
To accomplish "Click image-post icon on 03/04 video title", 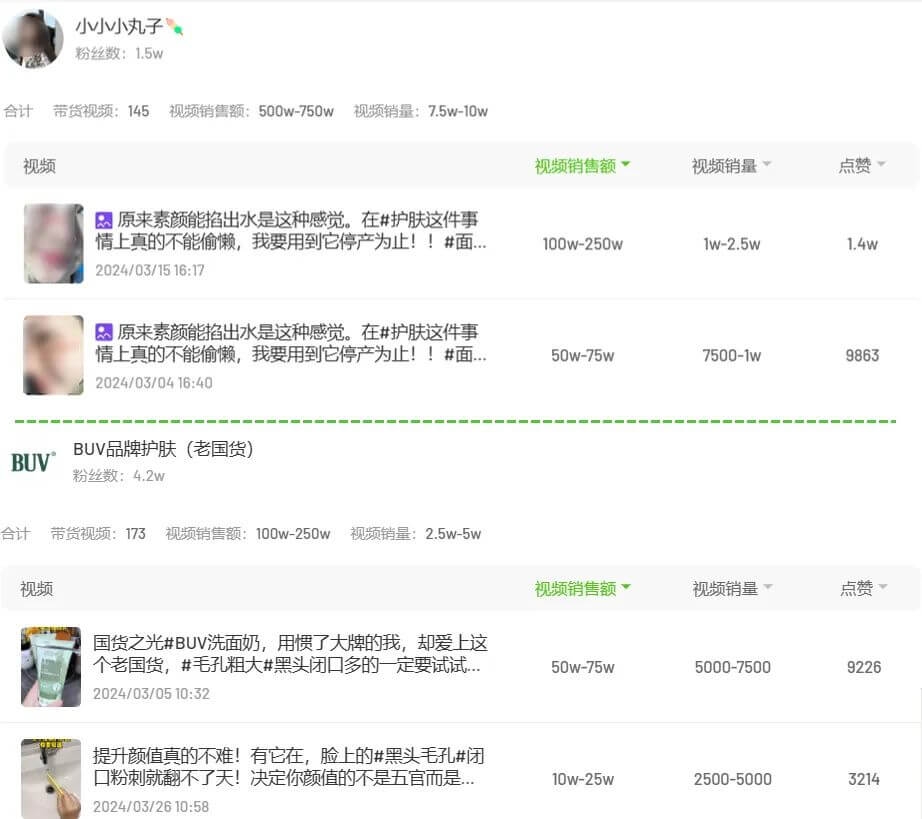I will 103,332.
